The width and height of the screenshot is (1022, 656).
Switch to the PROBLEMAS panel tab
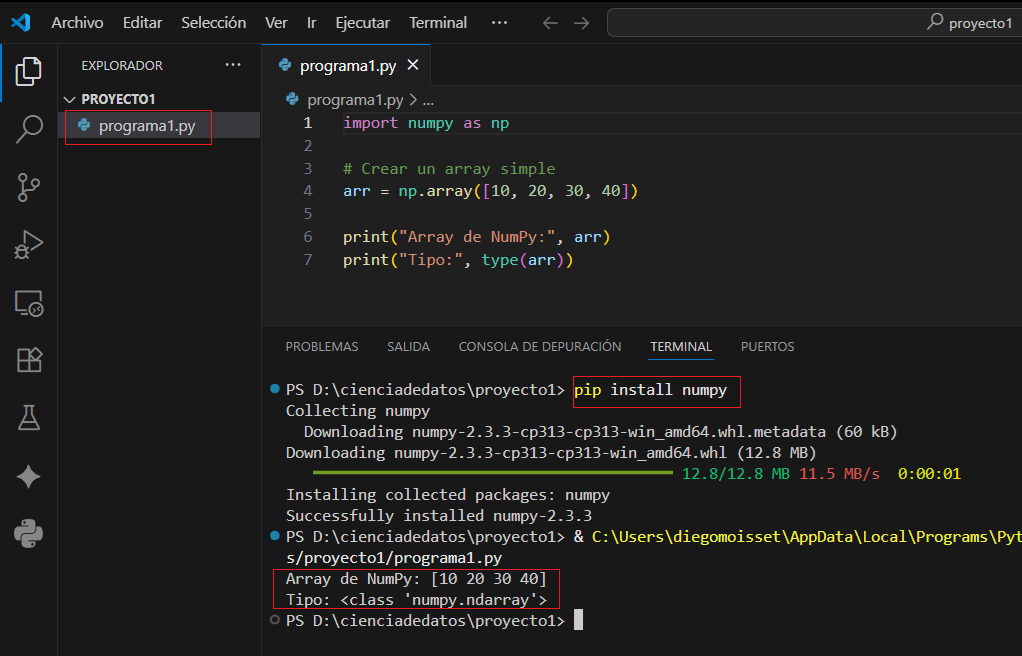(321, 347)
